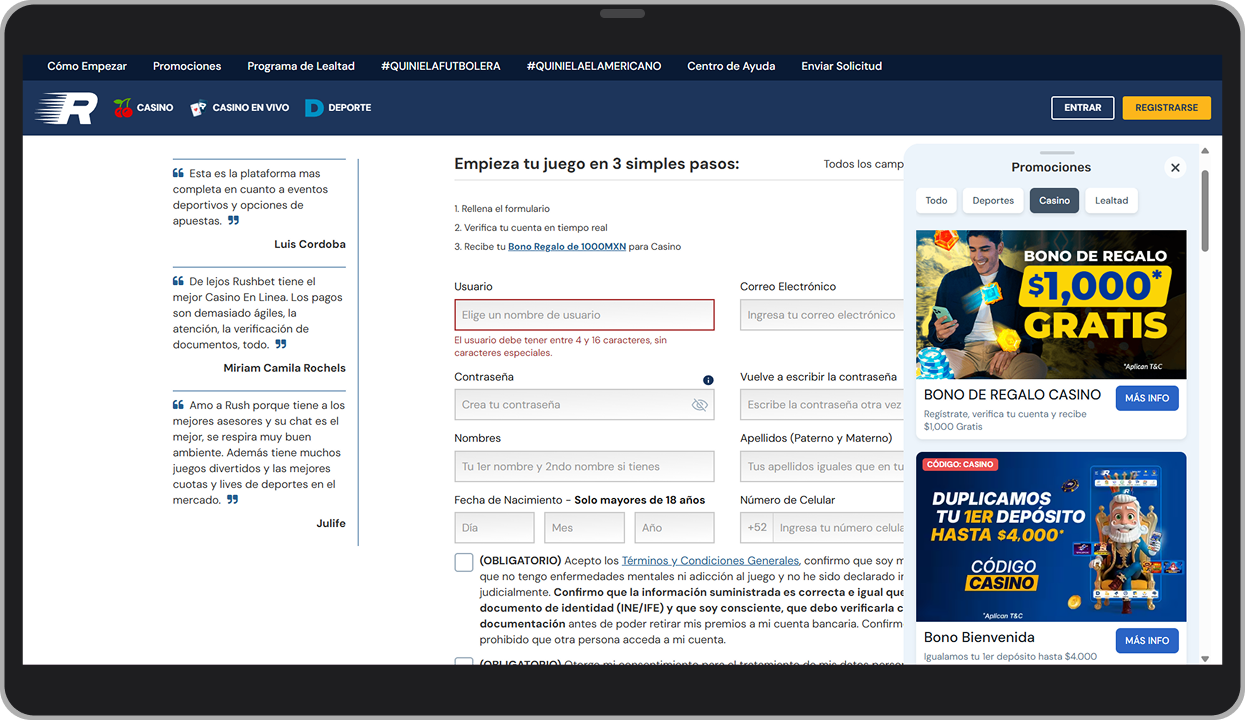Show the password using the eye icon
The height and width of the screenshot is (720, 1245).
coord(698,405)
